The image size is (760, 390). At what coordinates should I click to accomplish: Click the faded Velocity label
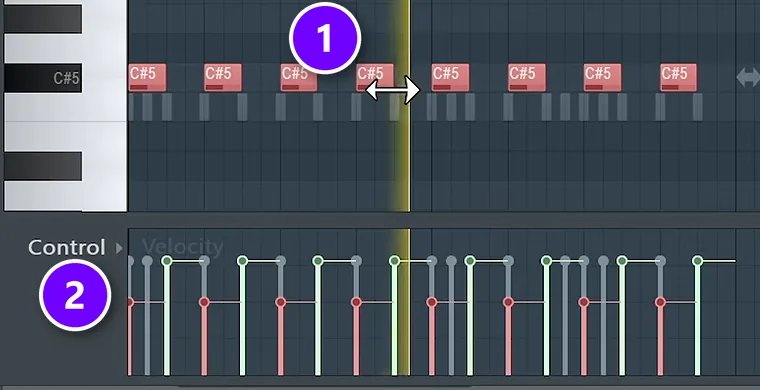pyautogui.click(x=183, y=248)
